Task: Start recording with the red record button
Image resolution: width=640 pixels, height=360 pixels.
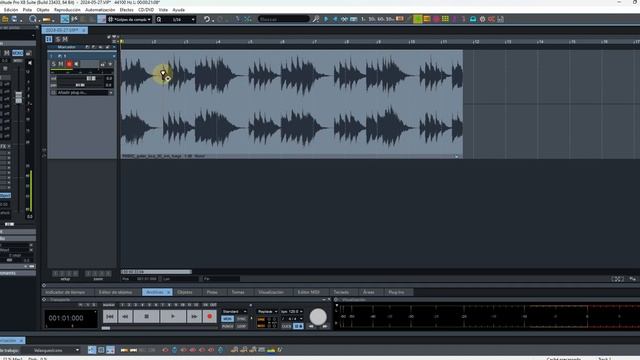Action: point(210,316)
